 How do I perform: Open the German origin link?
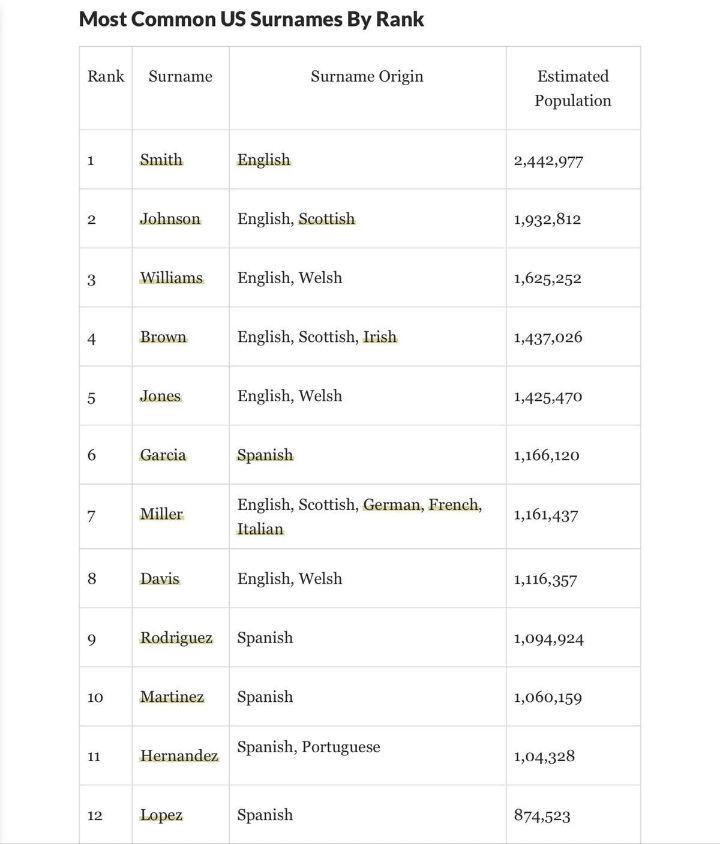tap(391, 505)
